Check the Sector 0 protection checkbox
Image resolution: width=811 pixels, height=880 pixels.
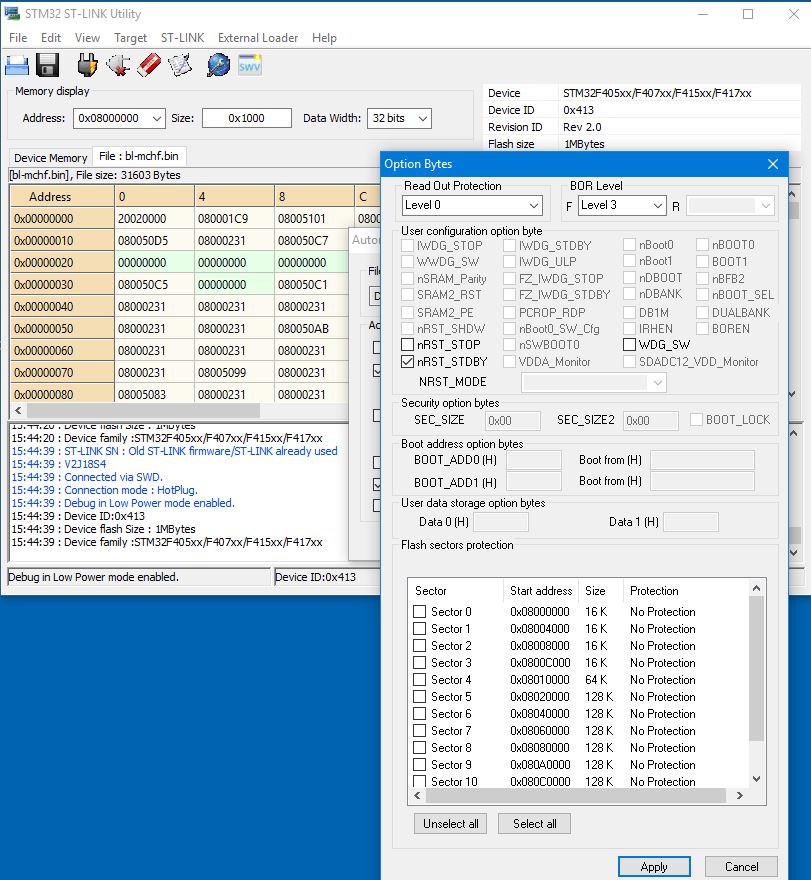[419, 611]
